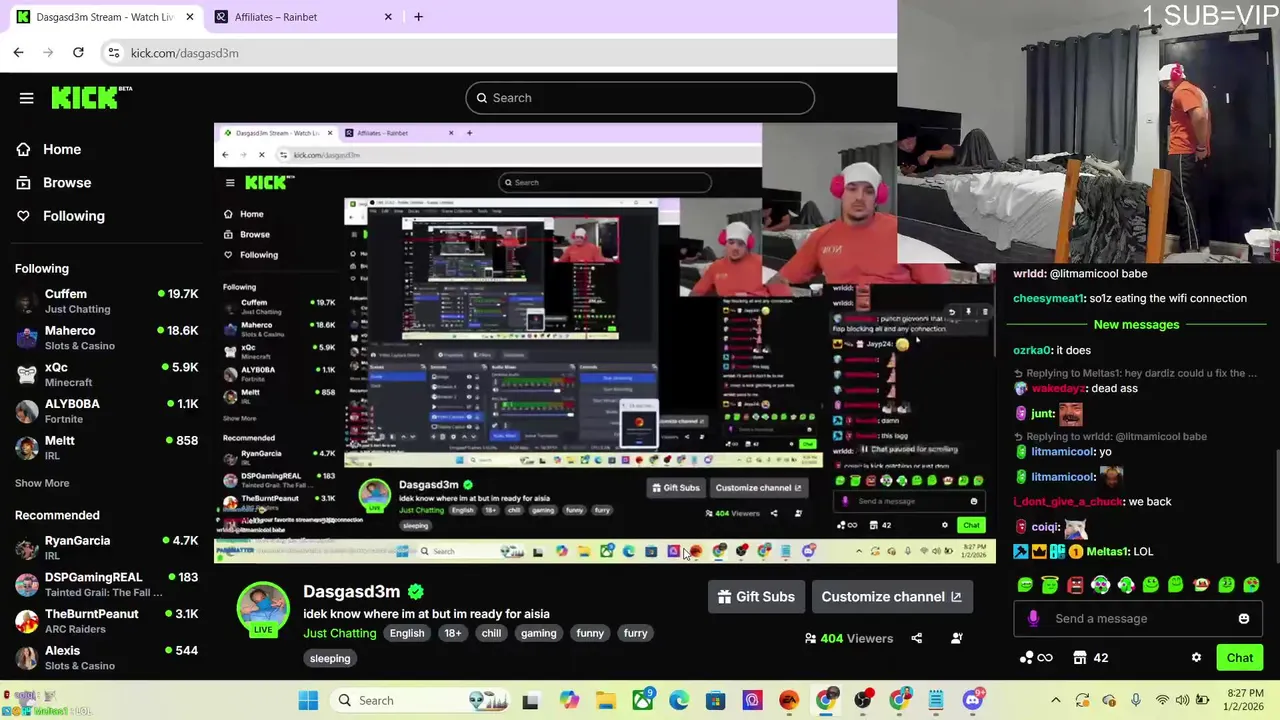Viewport: 1280px width, 720px height.
Task: Click the browser back arrow
Action: coord(19,52)
